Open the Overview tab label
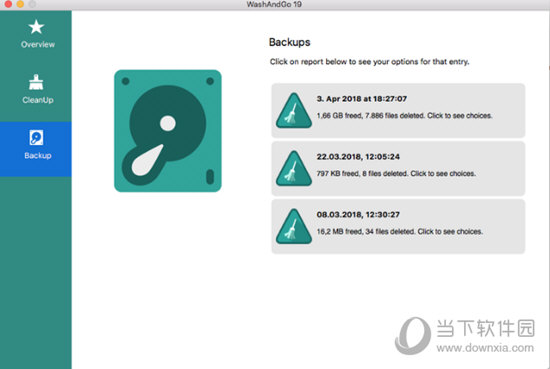550x369 pixels. [x=38, y=45]
